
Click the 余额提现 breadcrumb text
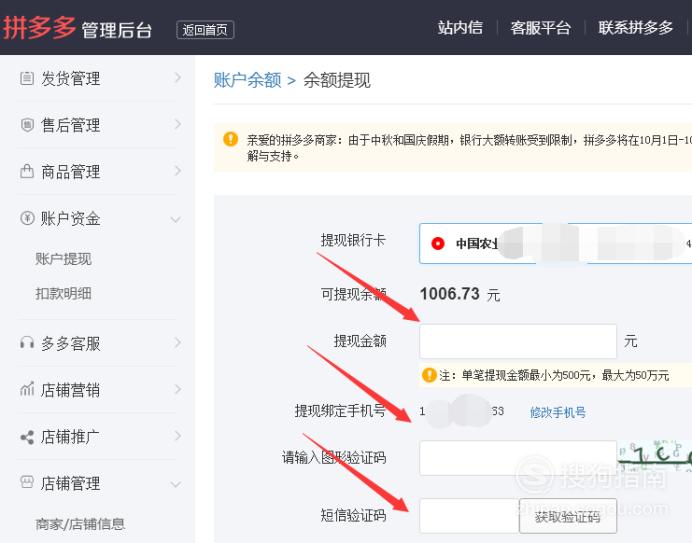coord(337,80)
